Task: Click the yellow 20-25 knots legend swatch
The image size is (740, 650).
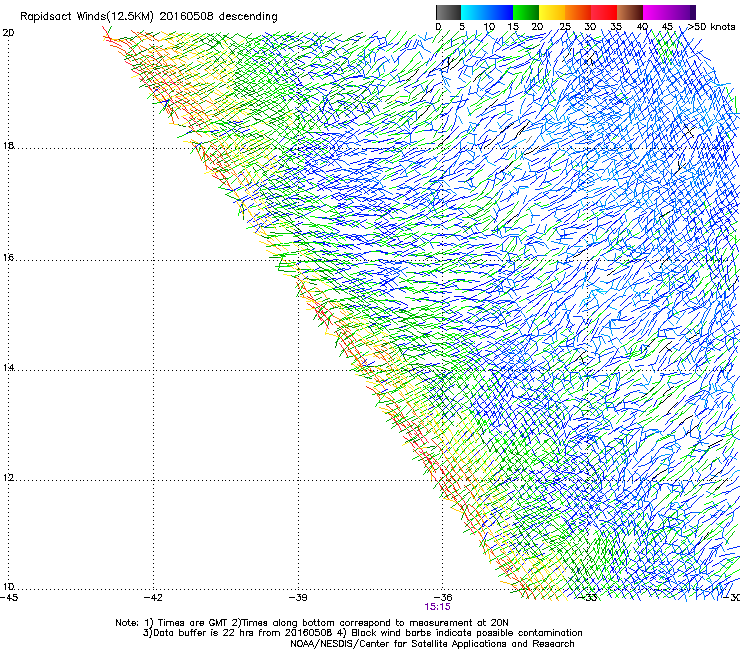Action: click(552, 12)
